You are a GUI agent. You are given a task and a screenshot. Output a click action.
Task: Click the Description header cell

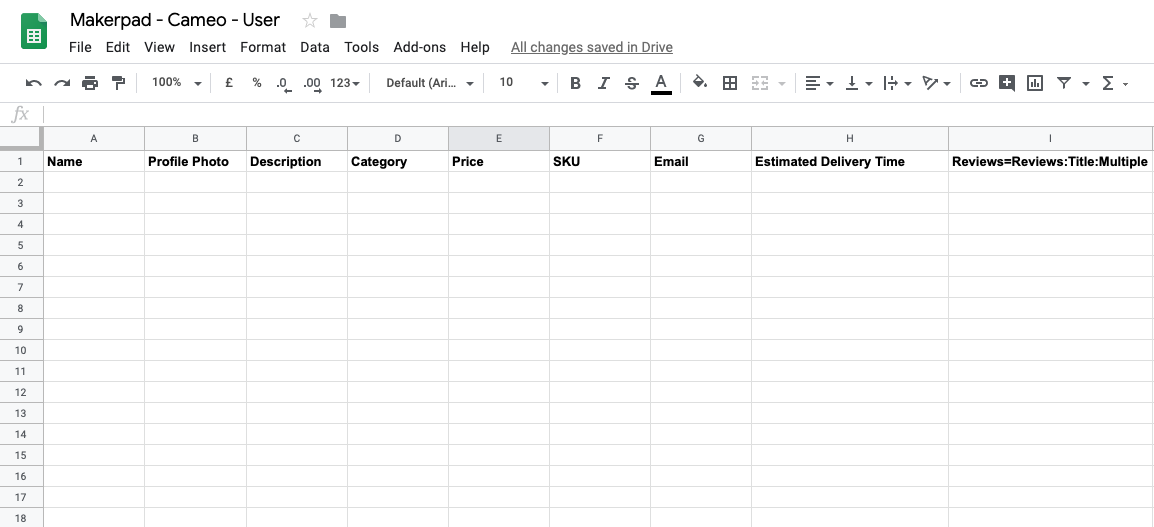[x=297, y=161]
